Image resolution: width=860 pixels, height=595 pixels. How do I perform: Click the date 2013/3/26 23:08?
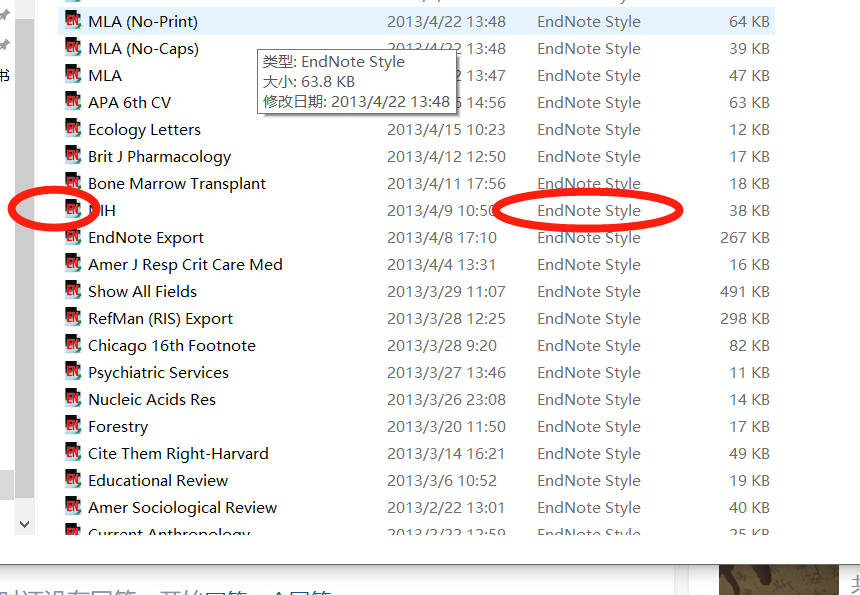[x=446, y=399]
